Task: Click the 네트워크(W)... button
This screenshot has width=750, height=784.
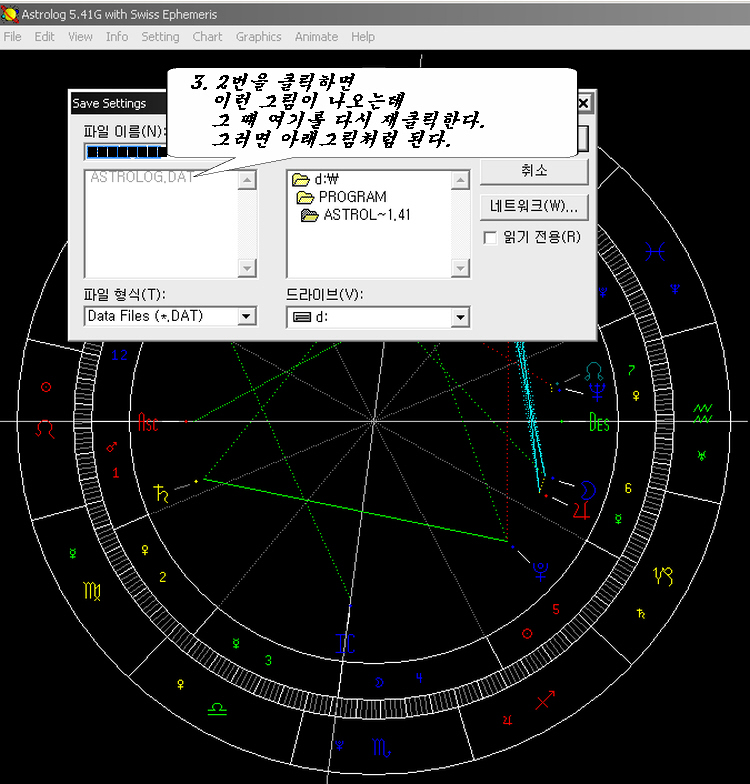Action: click(534, 206)
